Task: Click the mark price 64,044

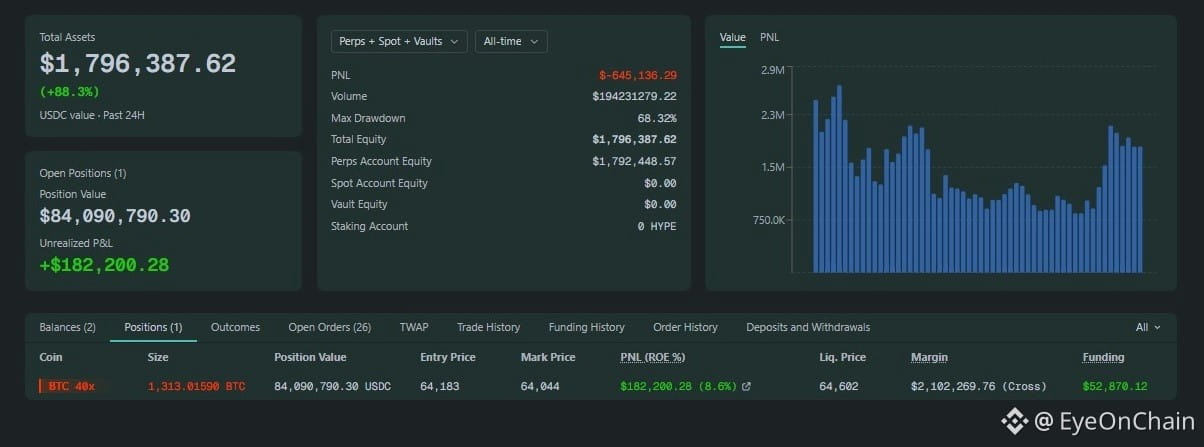Action: pos(540,386)
